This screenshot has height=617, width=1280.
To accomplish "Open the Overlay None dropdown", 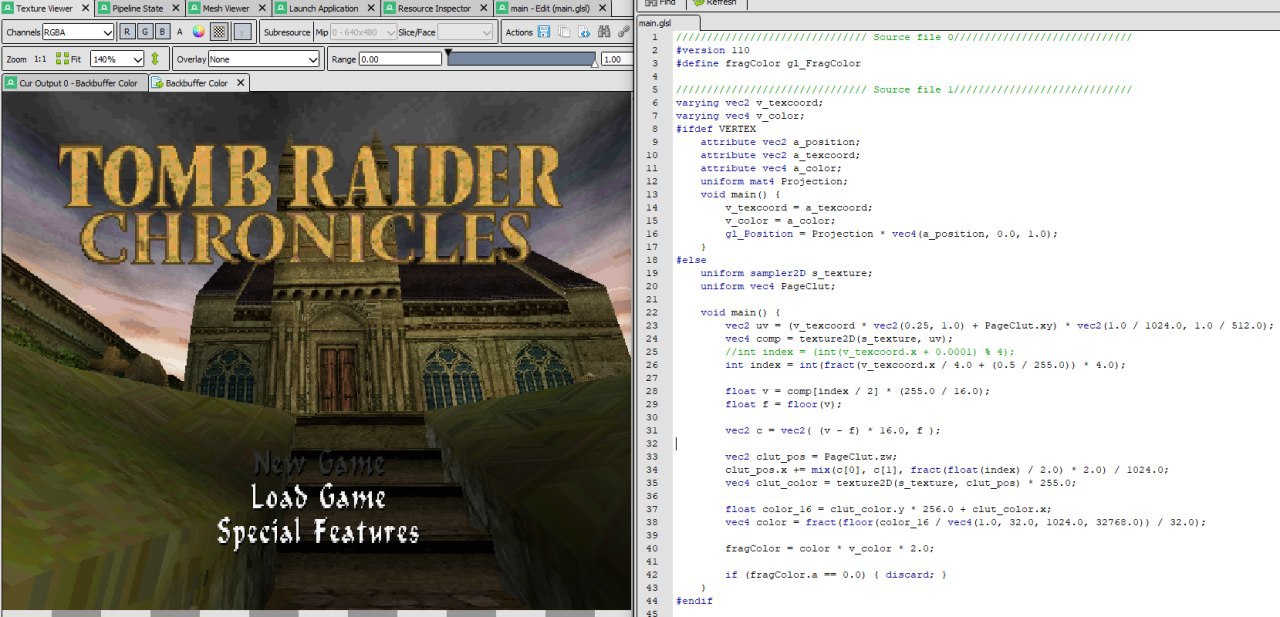I will click(264, 59).
